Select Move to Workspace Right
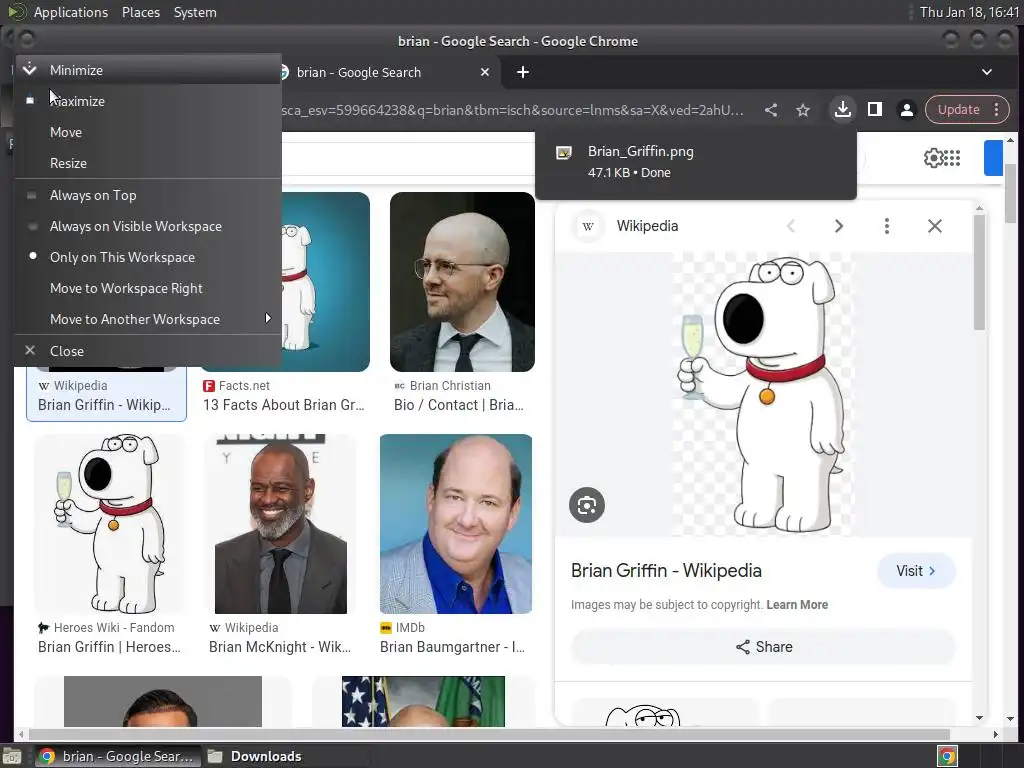1024x768 pixels. pos(148,288)
